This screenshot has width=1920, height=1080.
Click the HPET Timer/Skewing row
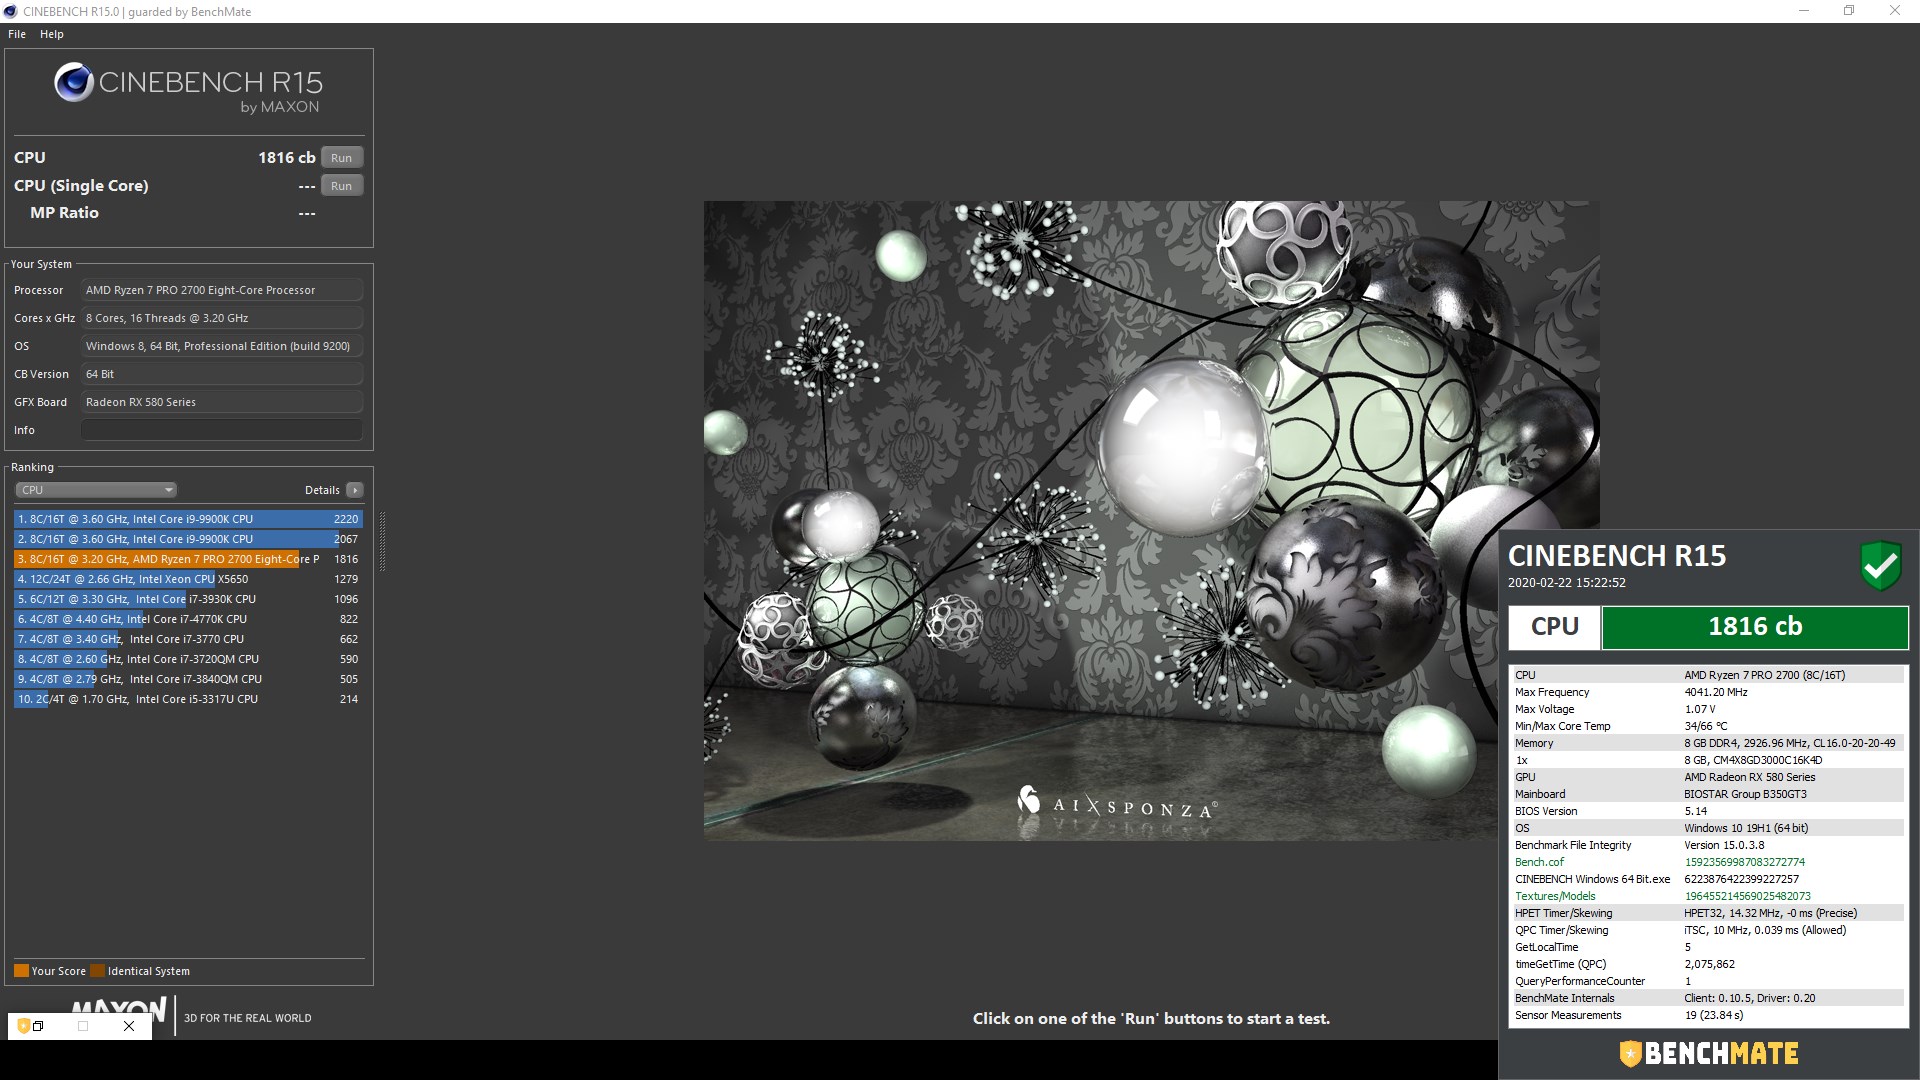click(1708, 913)
